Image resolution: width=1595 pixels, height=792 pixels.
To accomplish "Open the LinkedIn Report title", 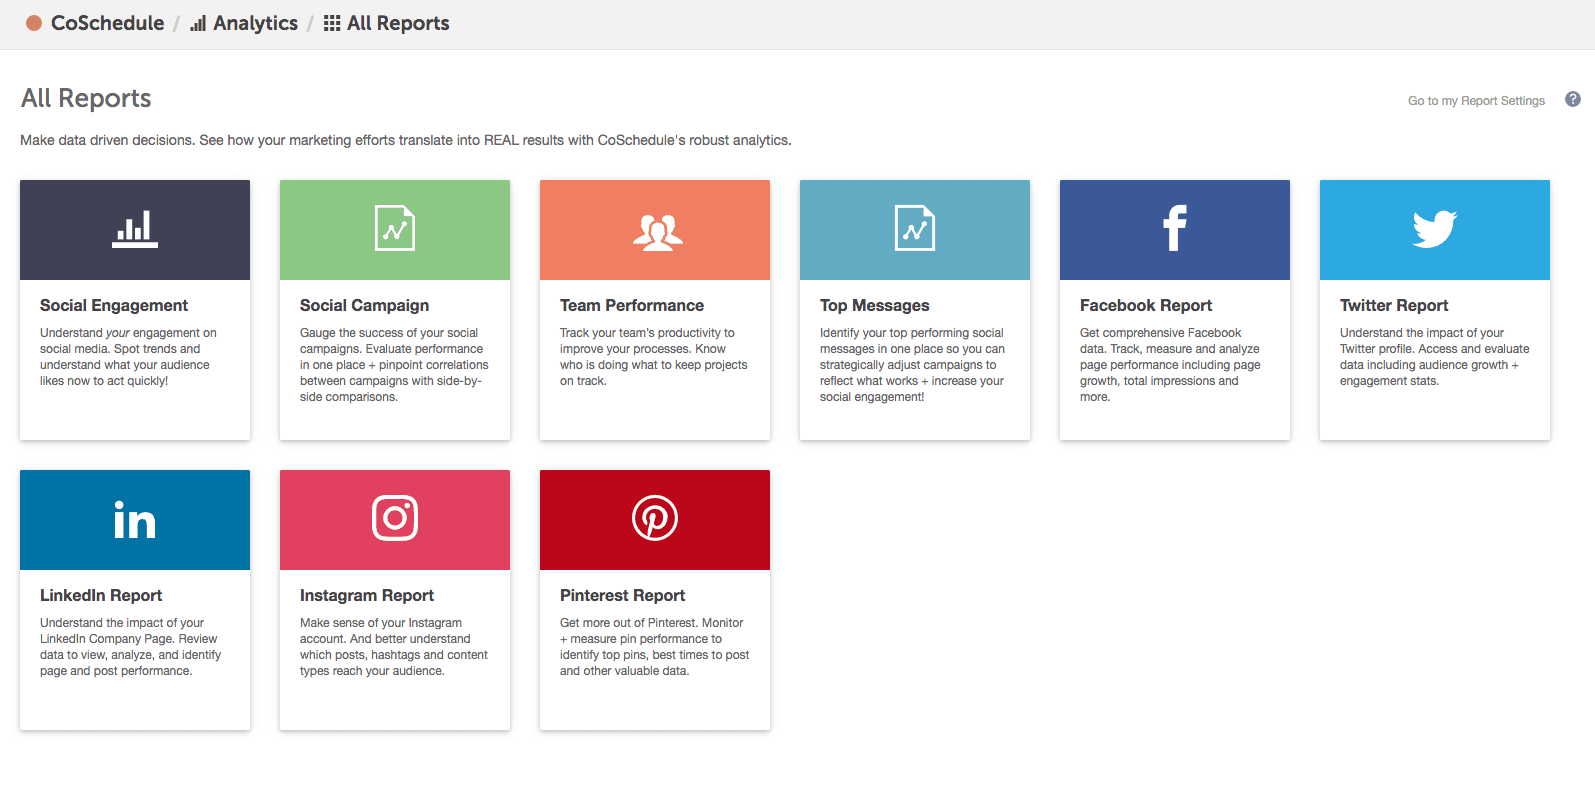I will pos(101,595).
